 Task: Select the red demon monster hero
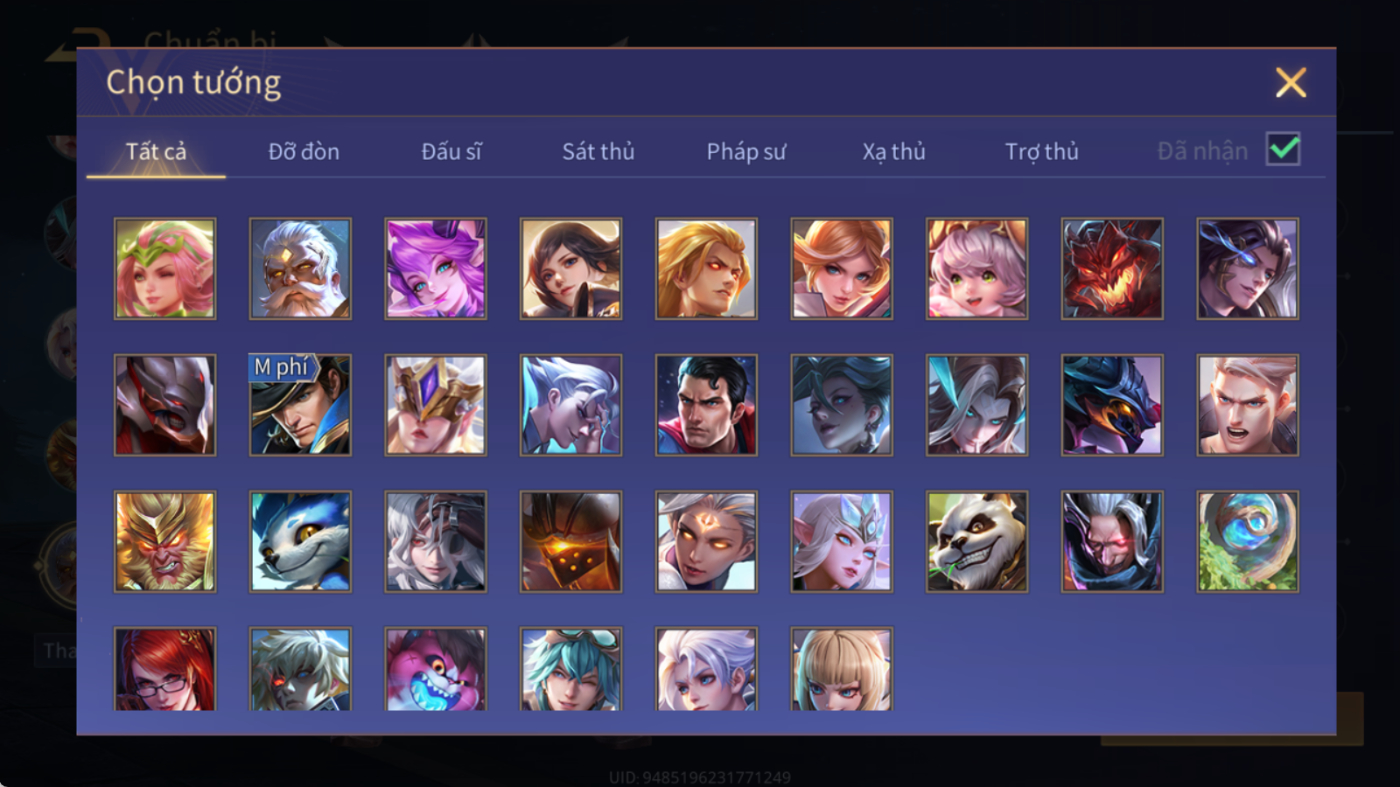pos(1112,269)
